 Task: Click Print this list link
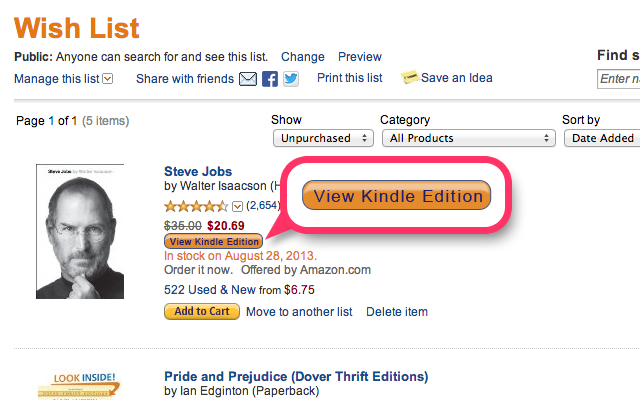(x=350, y=78)
